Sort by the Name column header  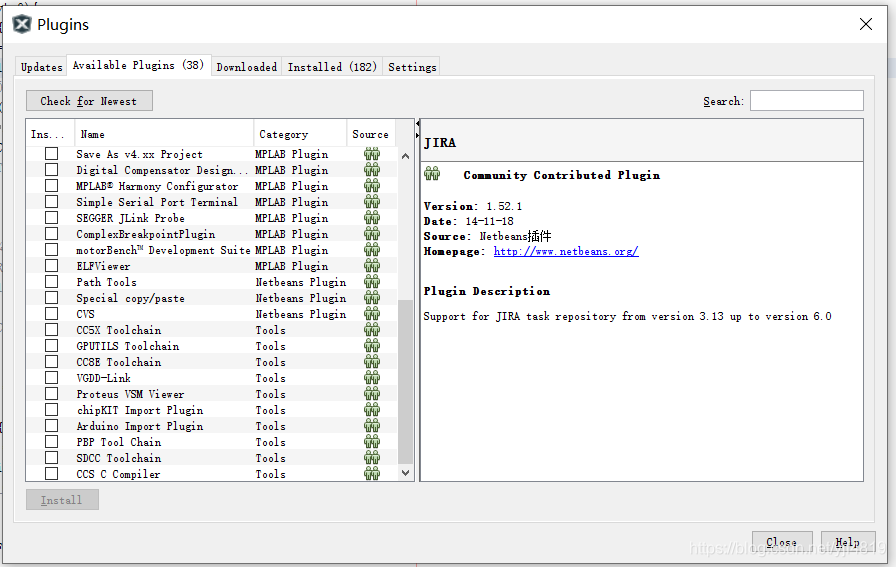164,134
